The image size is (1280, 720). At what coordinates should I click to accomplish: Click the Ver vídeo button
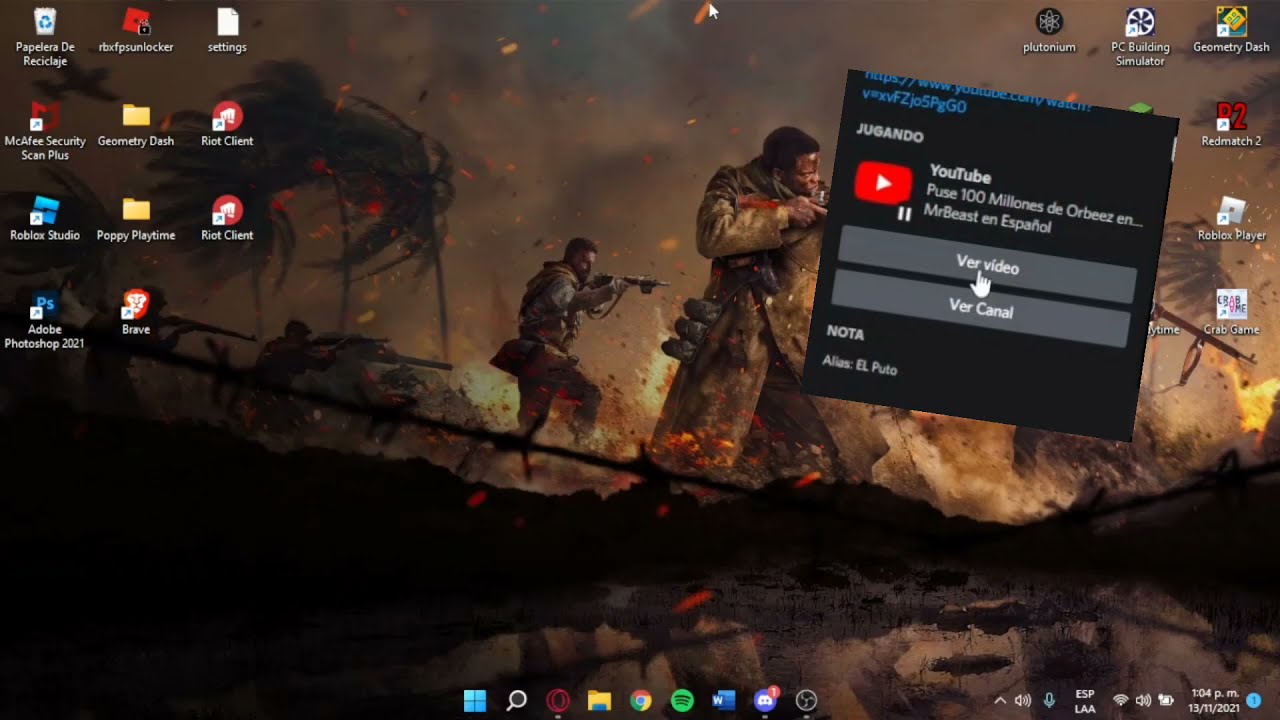click(x=987, y=266)
